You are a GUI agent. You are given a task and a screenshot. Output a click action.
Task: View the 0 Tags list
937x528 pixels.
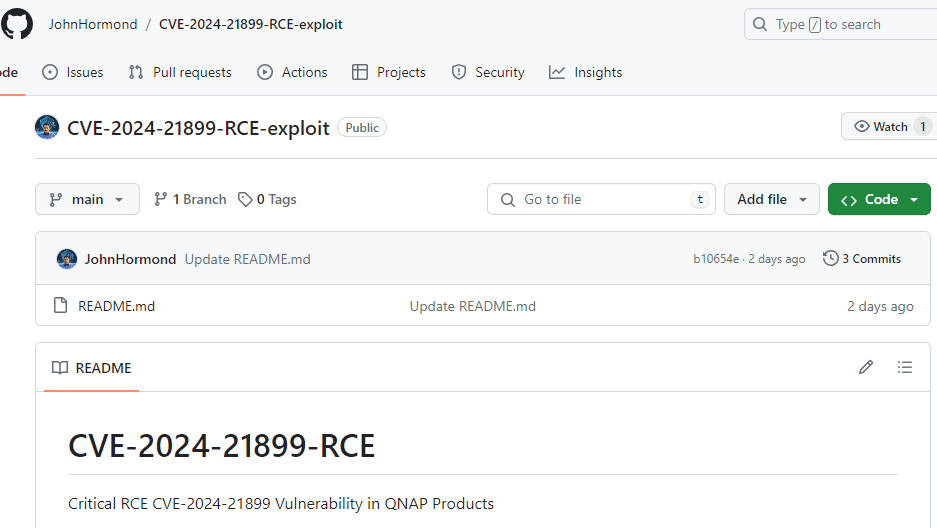267,199
